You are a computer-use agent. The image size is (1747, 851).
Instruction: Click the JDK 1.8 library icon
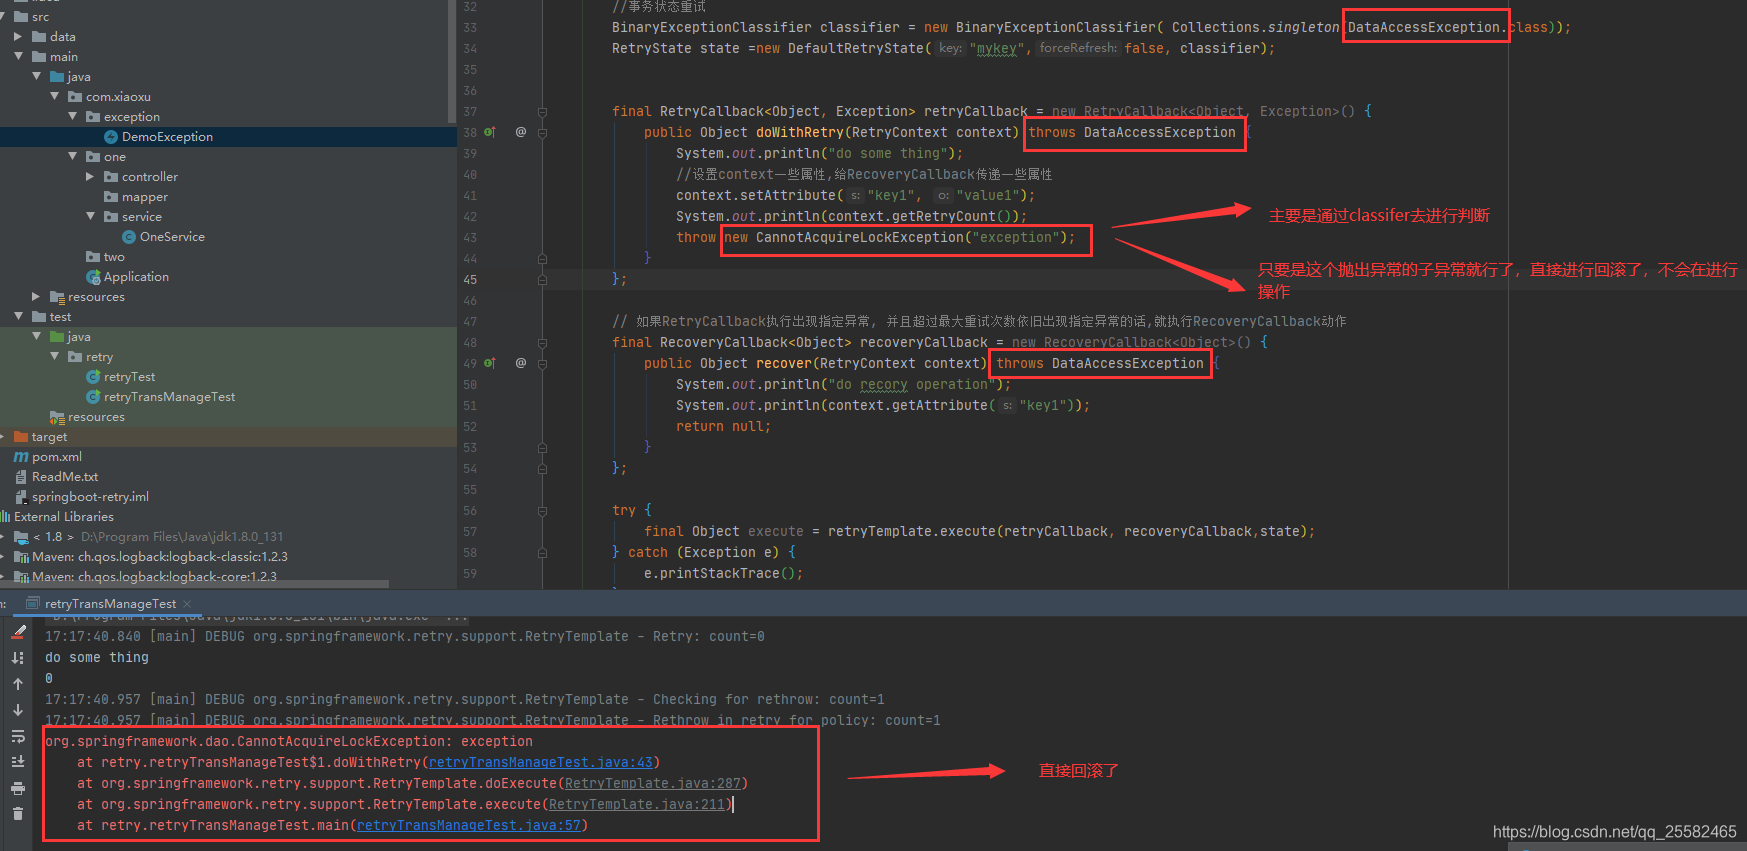pyautogui.click(x=22, y=537)
